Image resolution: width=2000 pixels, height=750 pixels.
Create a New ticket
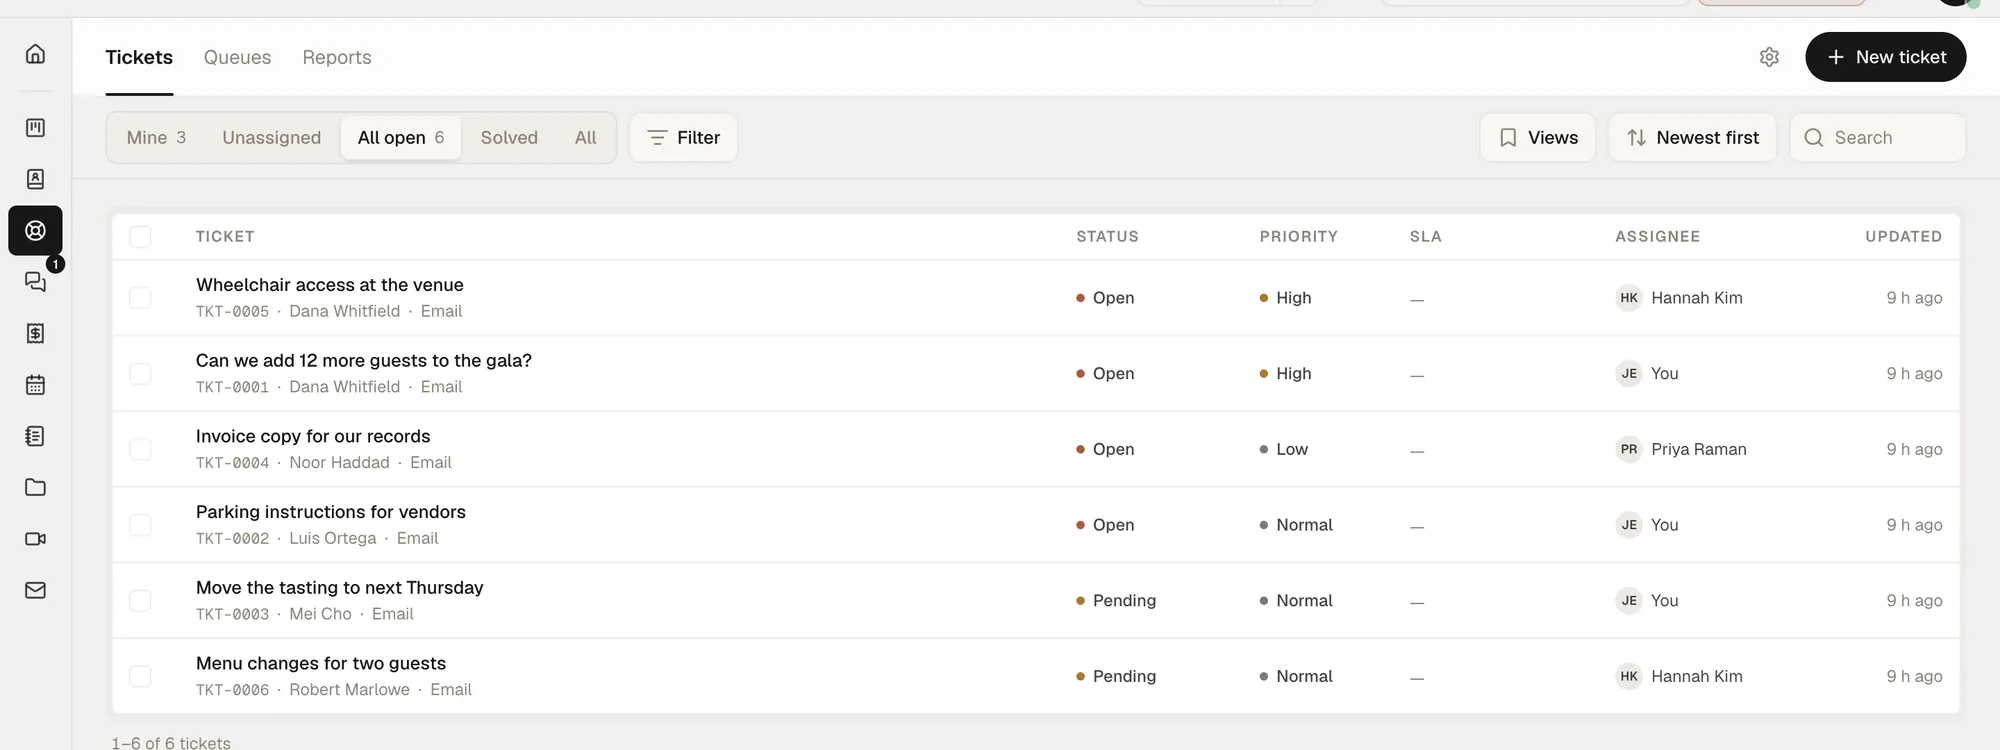(1885, 57)
